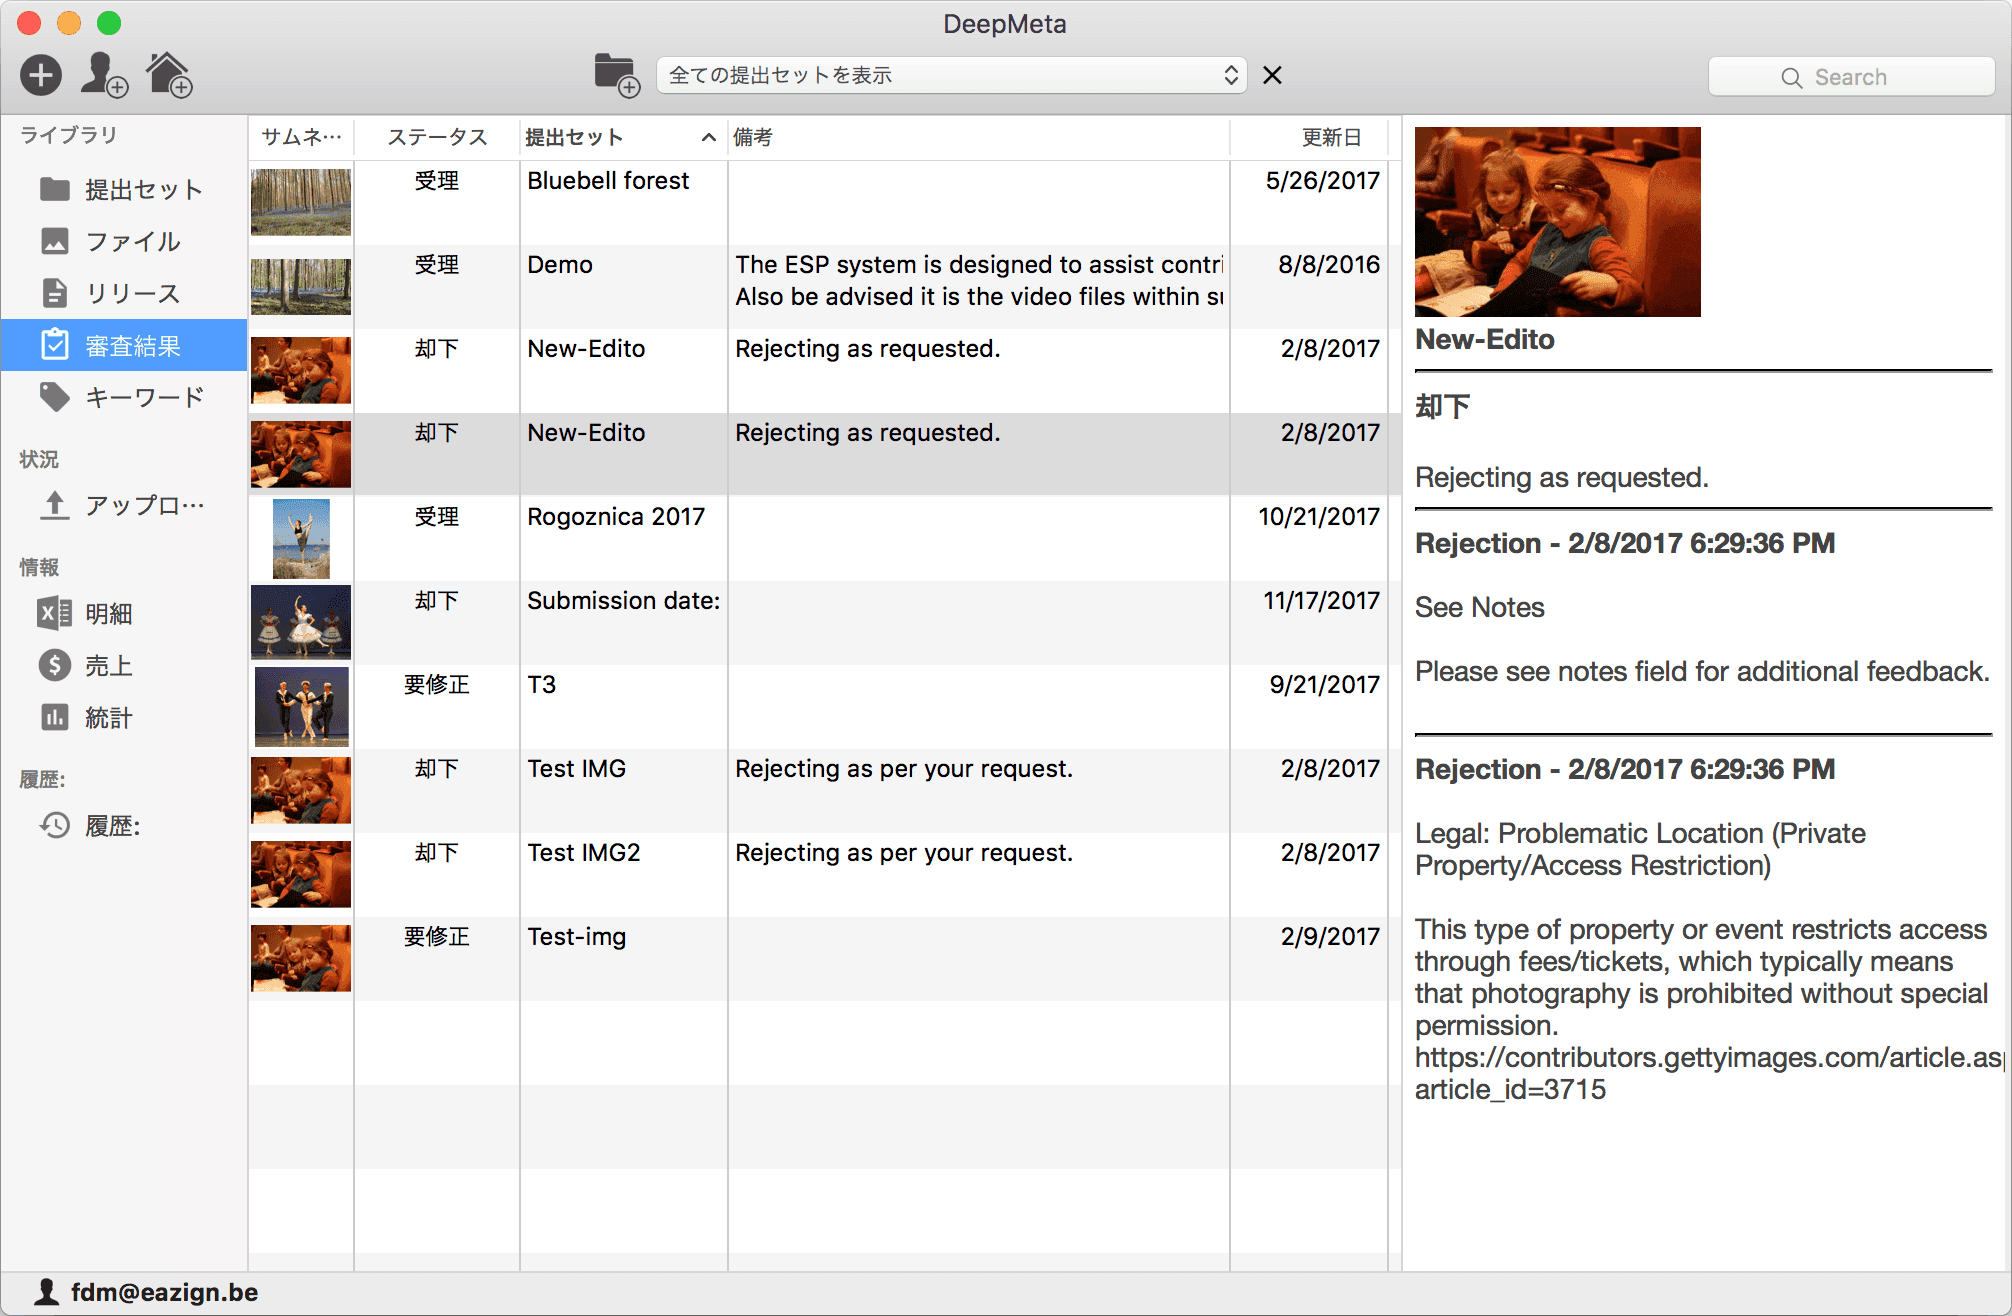This screenshot has height=1316, width=2012.
Task: Click the 'Submission date:' cell
Action: pos(624,601)
